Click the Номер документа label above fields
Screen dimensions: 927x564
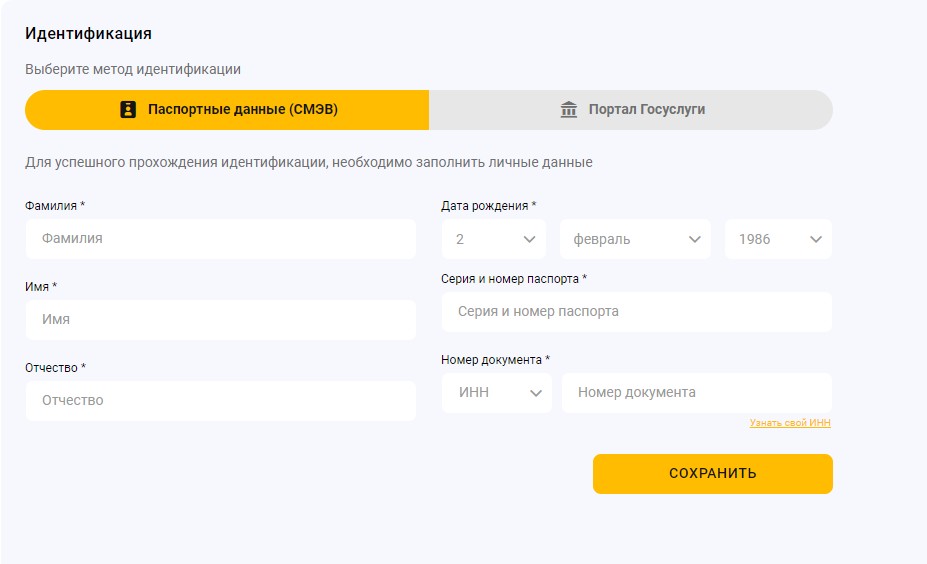click(x=495, y=359)
